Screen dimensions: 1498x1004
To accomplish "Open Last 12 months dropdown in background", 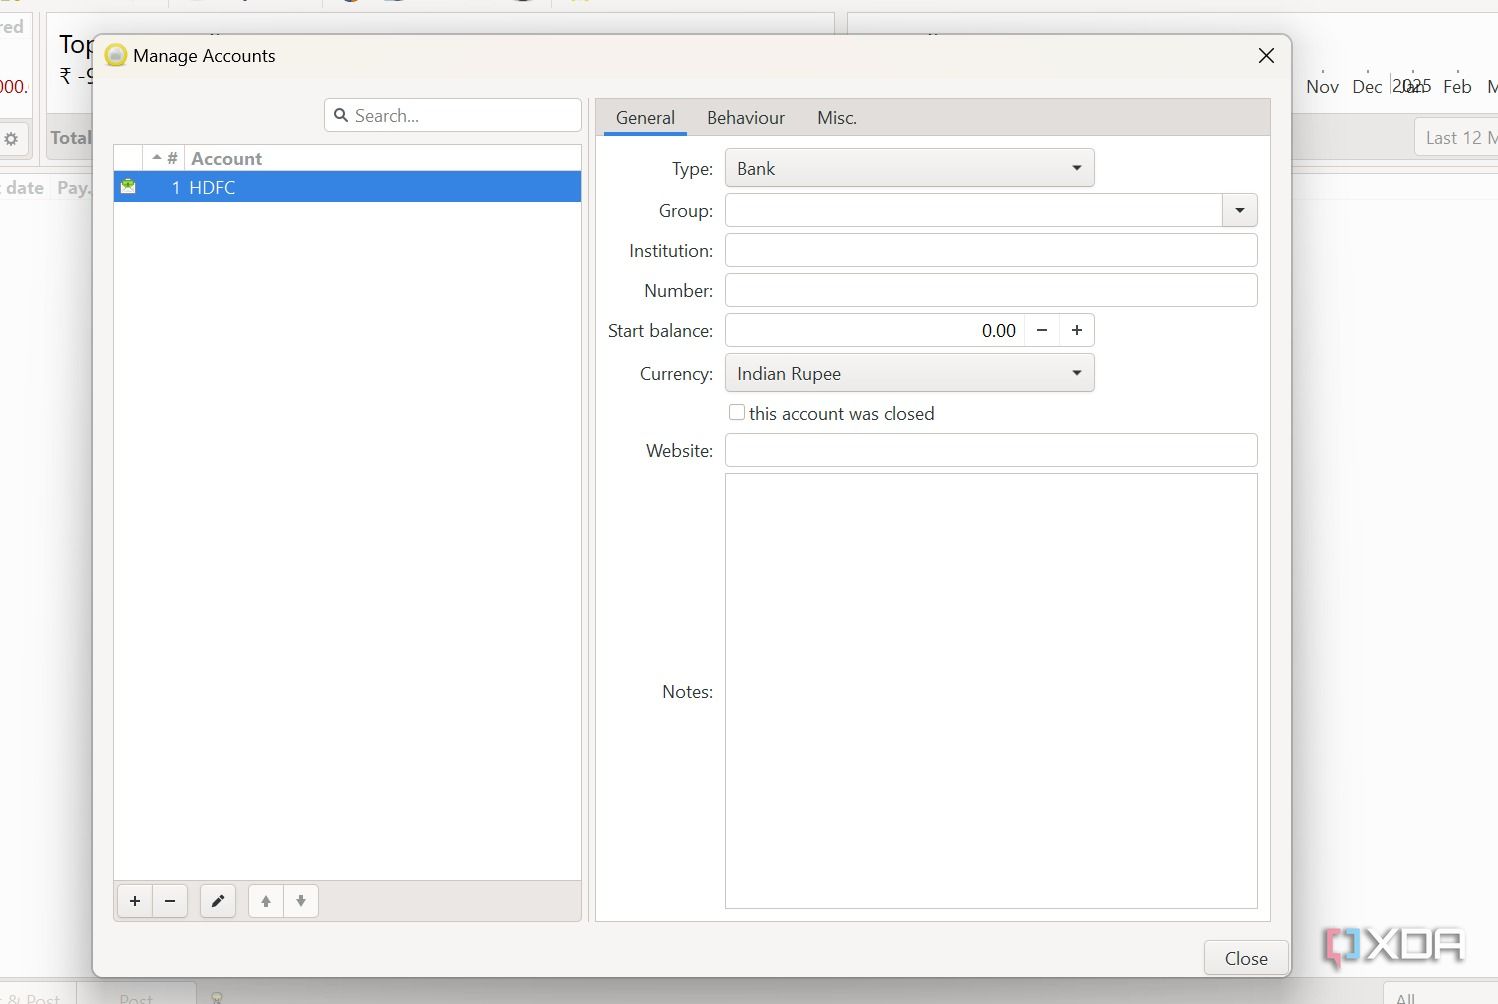I will [x=1457, y=138].
